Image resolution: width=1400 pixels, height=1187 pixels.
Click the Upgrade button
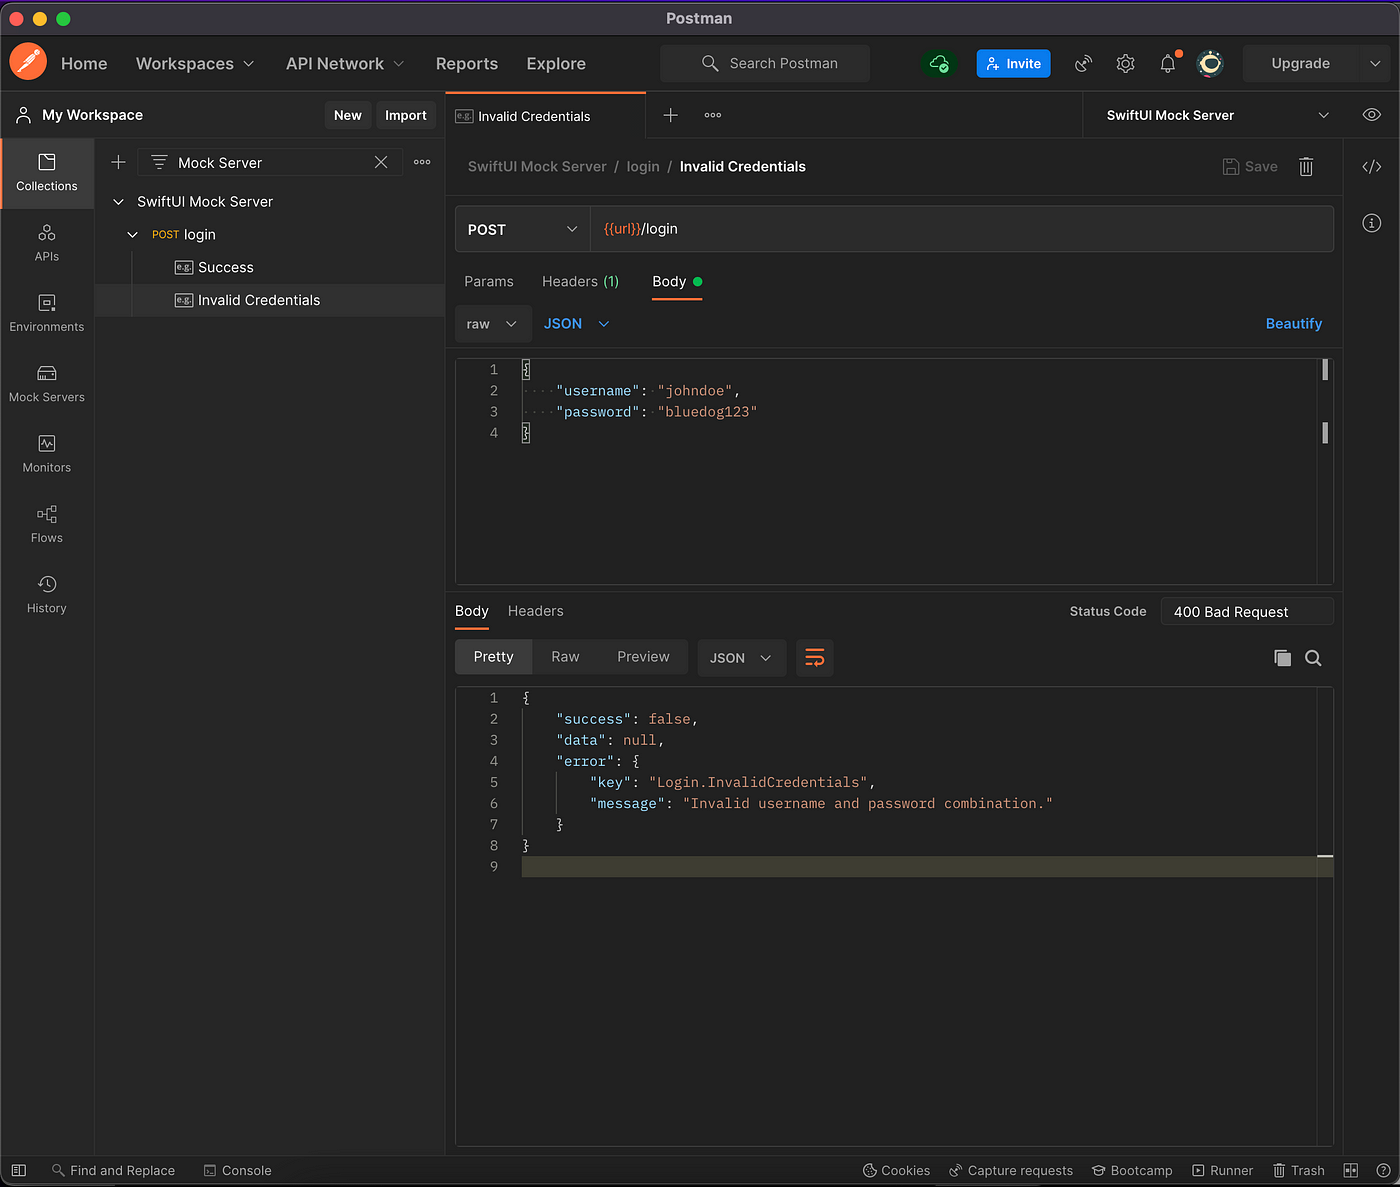[x=1301, y=63]
